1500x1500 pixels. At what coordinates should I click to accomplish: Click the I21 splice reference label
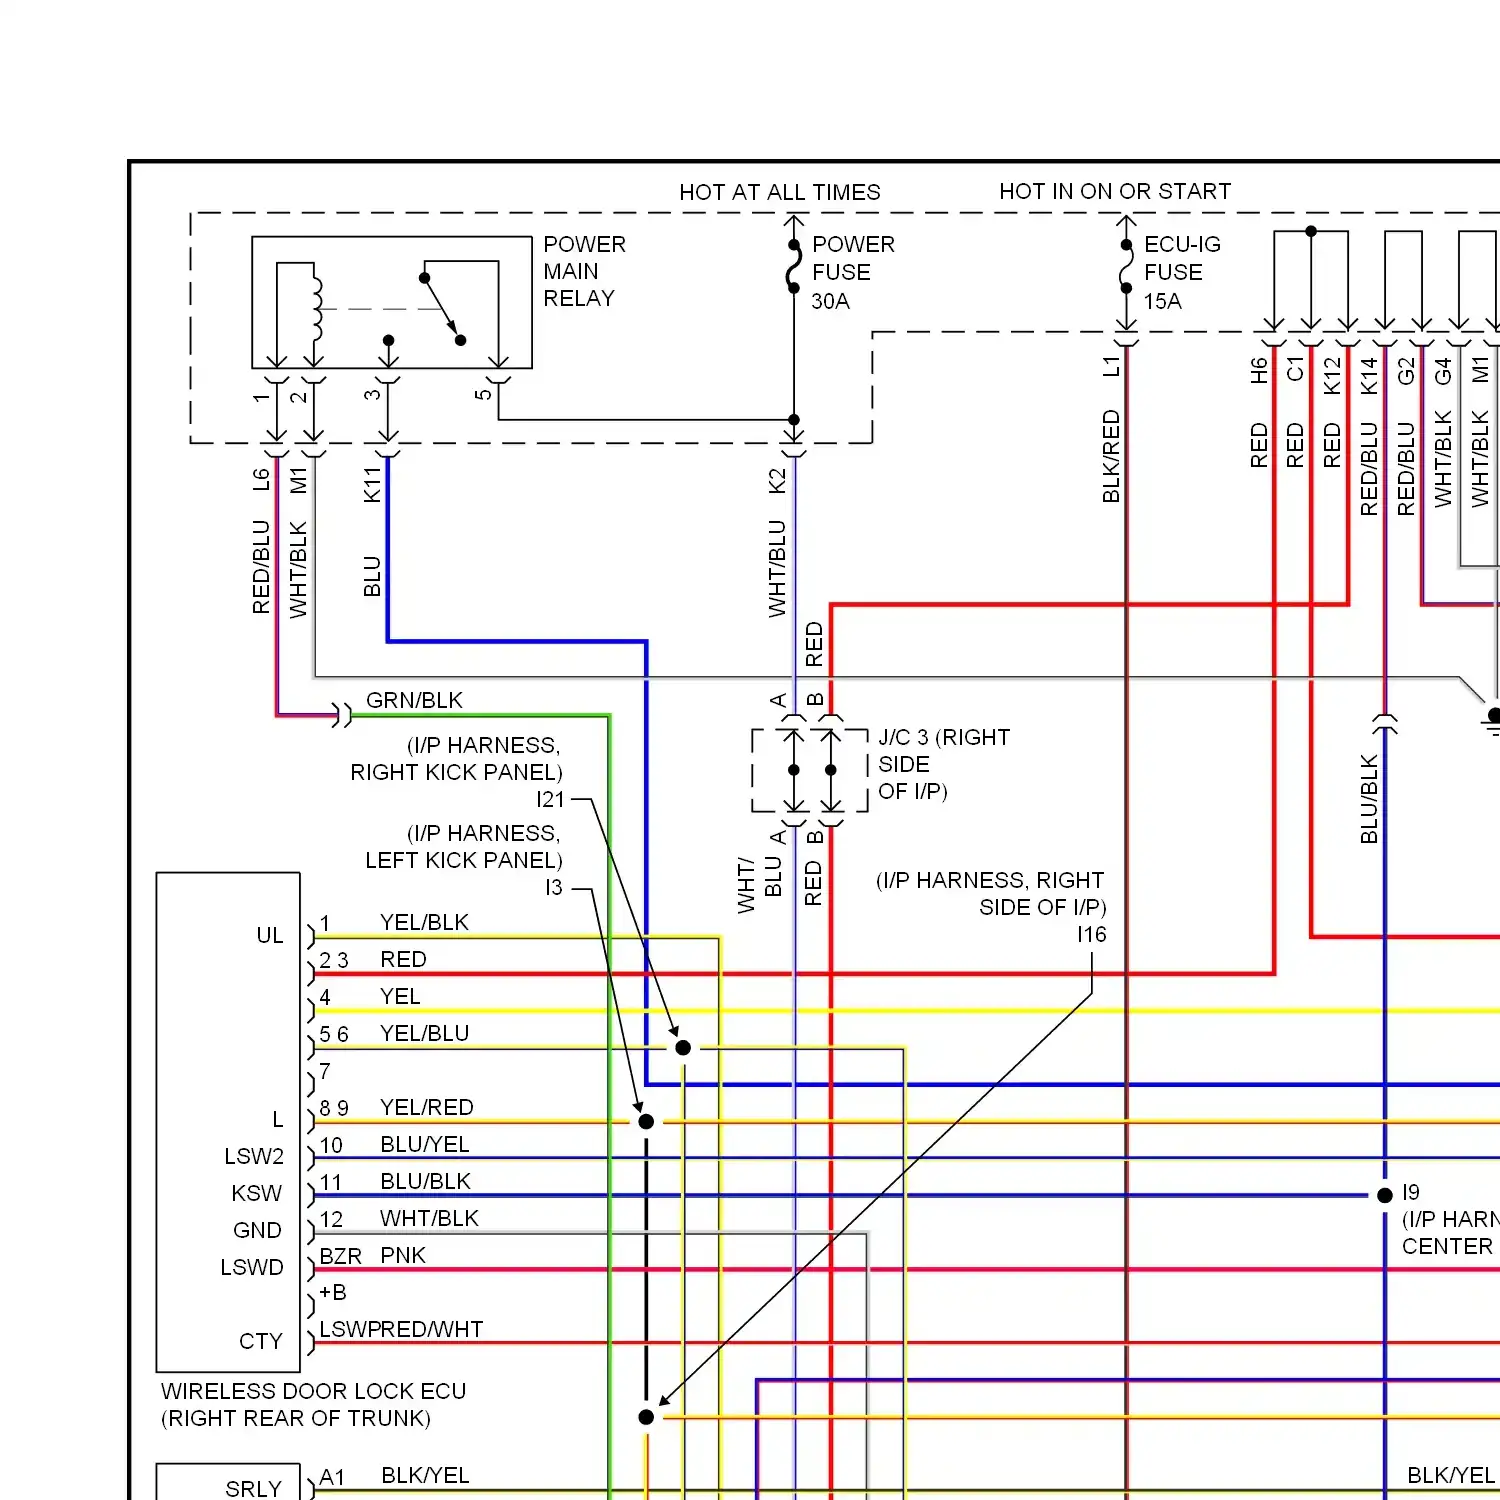tap(550, 799)
